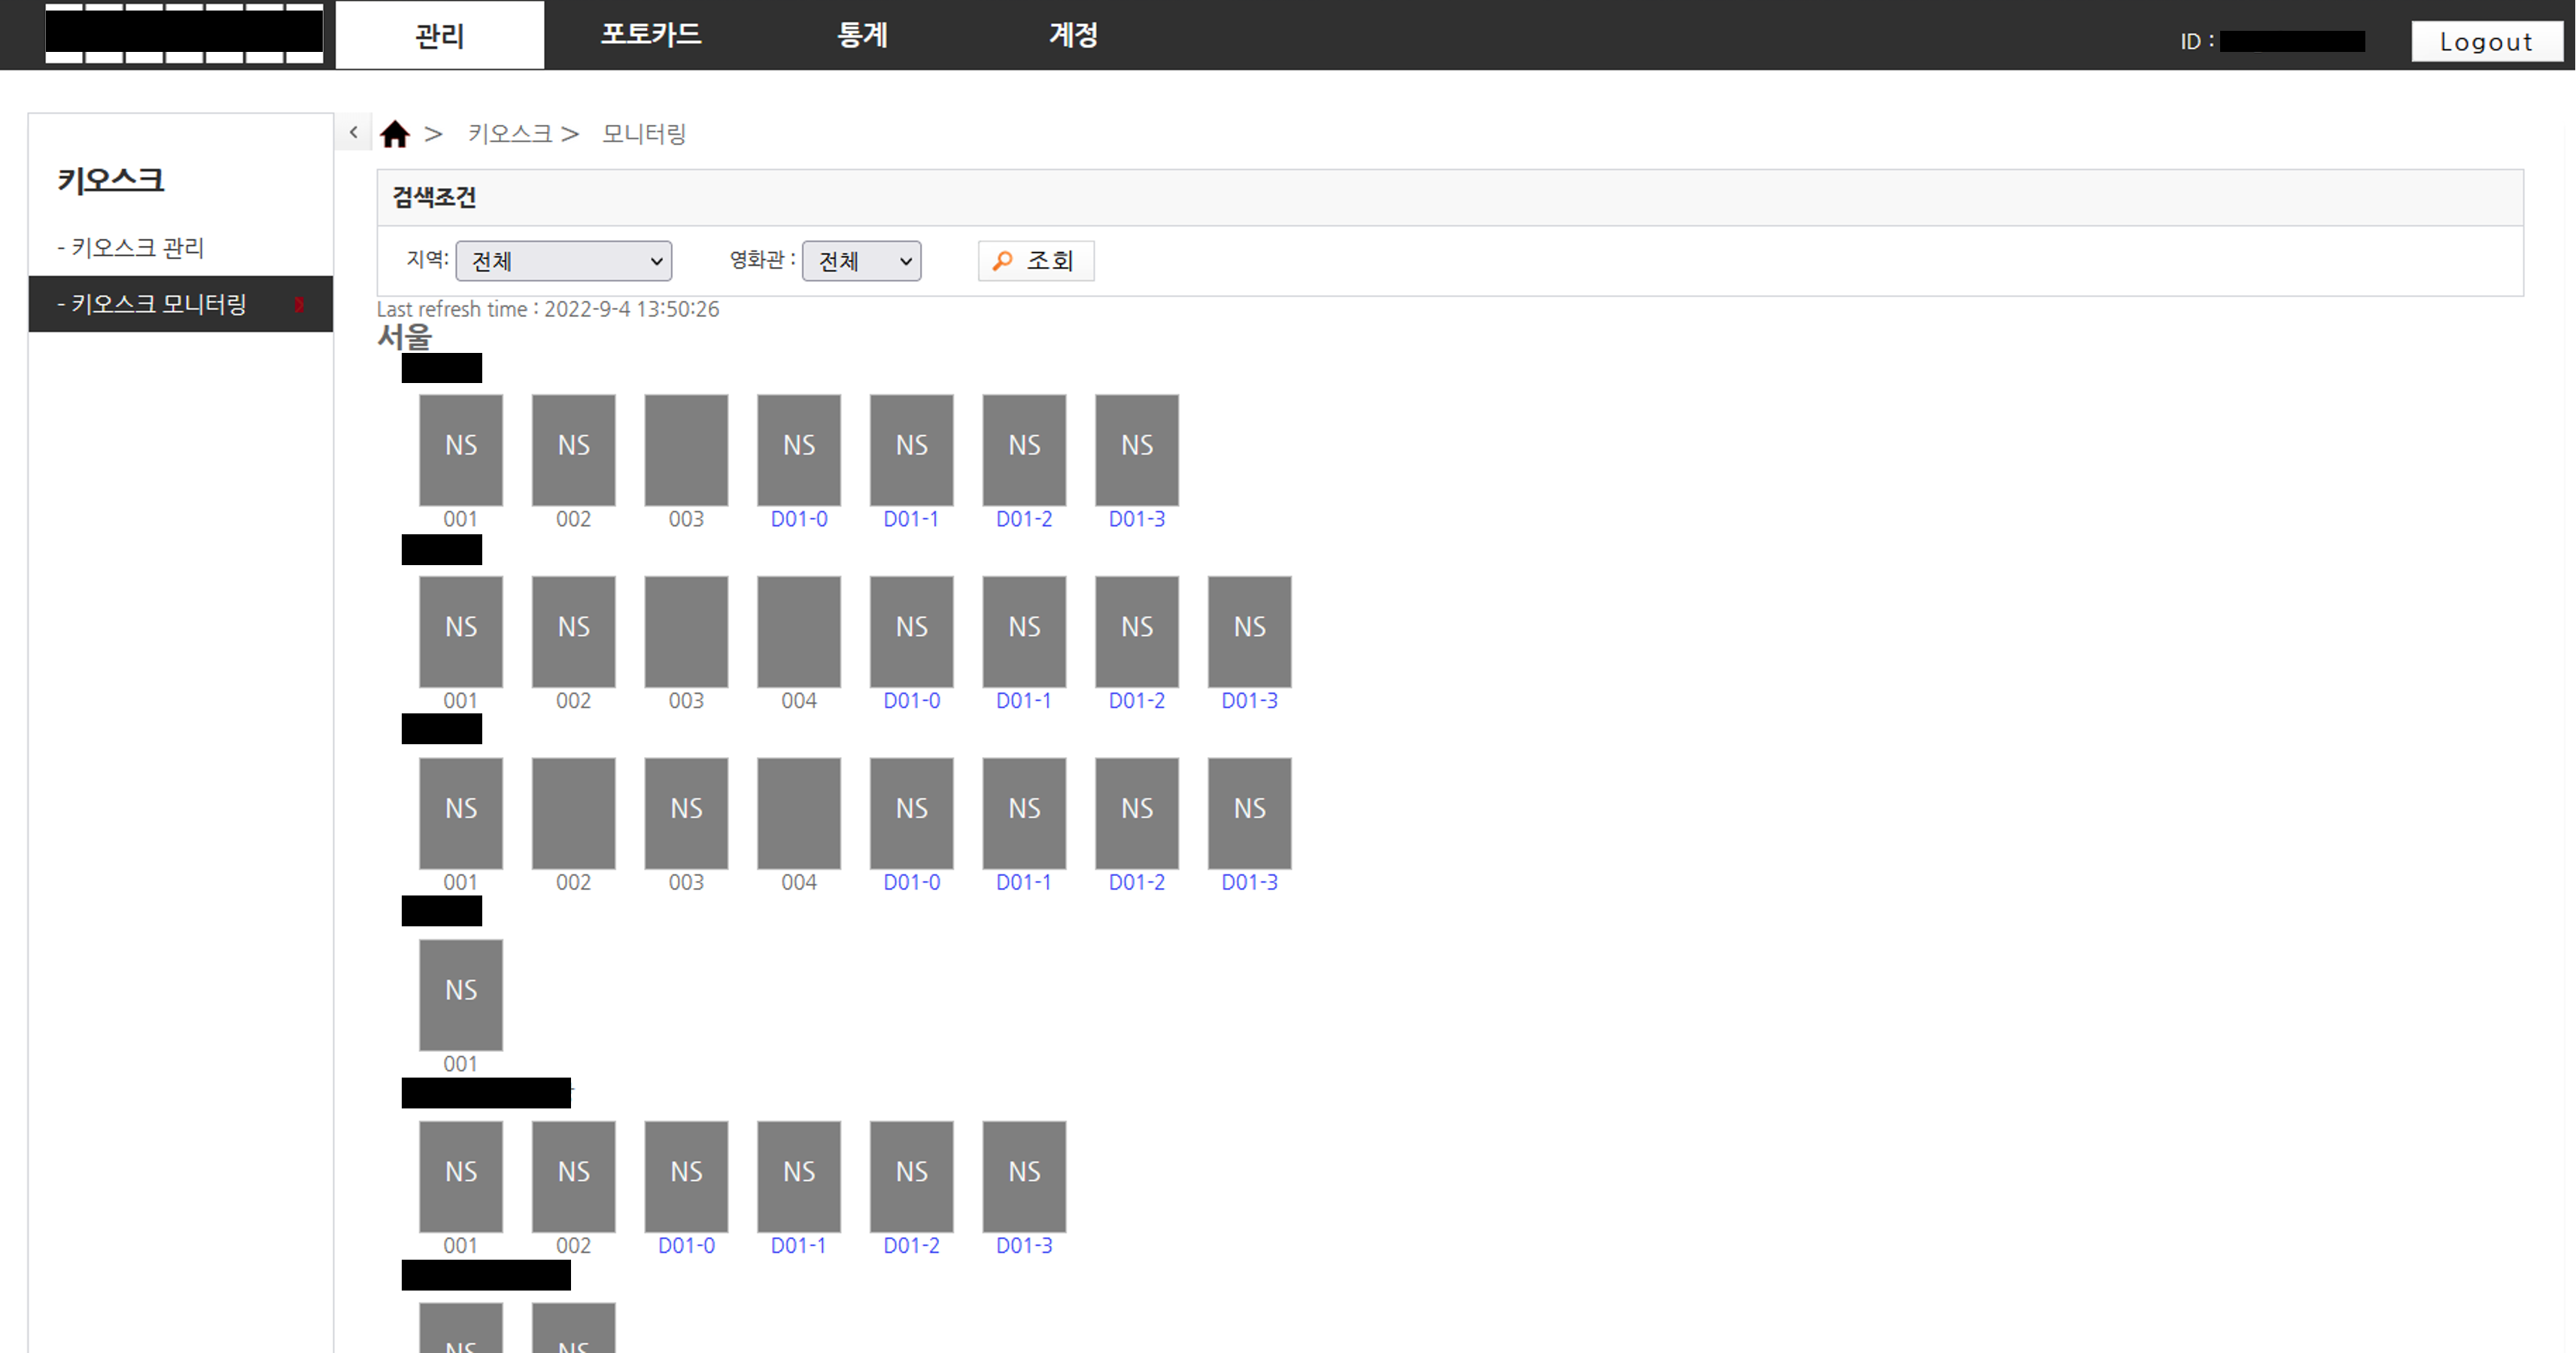Click the home icon in breadcrumb
The width and height of the screenshot is (2576, 1353).
pos(395,134)
